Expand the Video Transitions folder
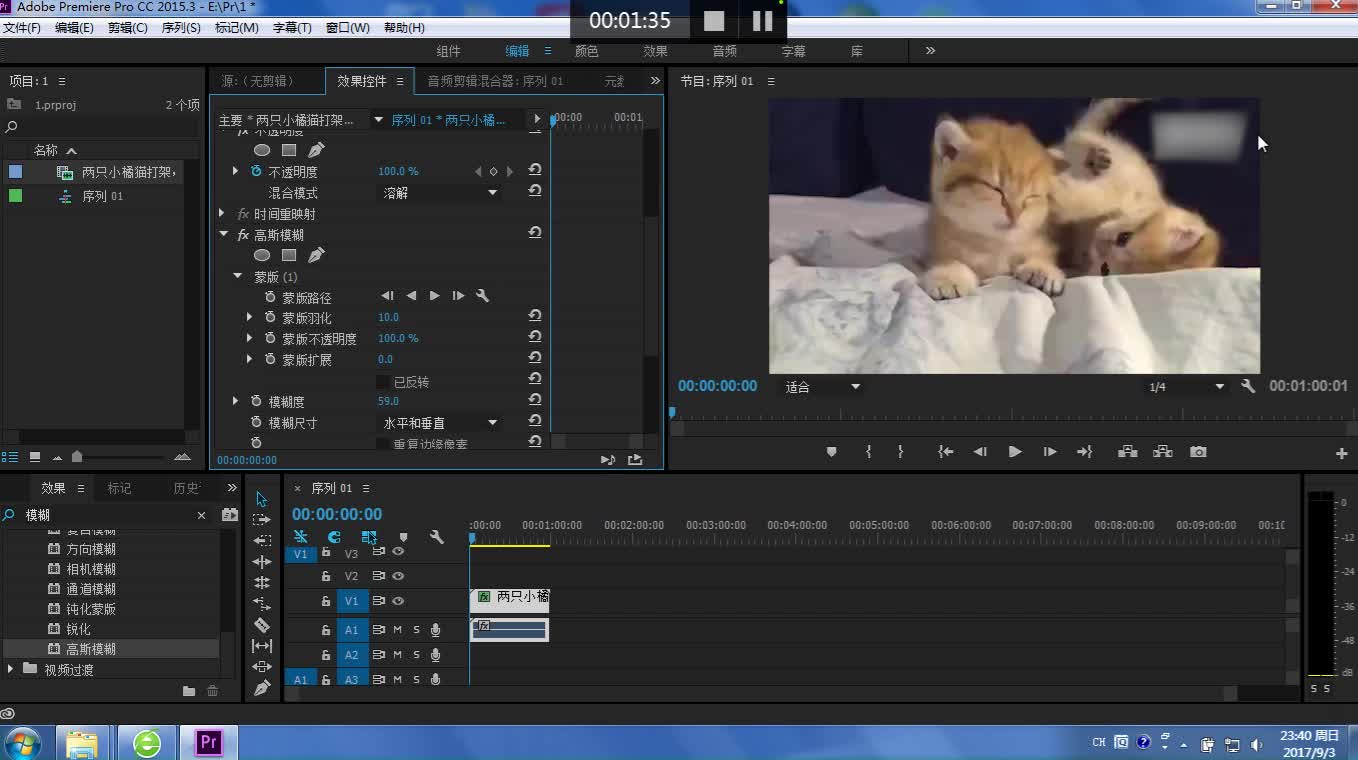 tap(11, 669)
